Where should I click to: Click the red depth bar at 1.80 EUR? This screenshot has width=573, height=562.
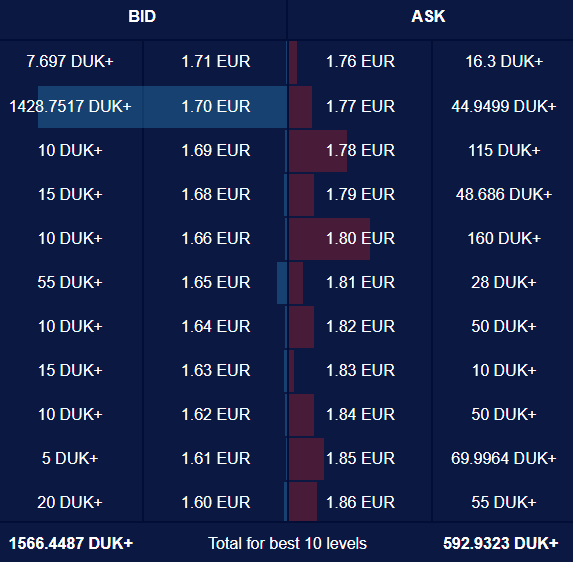(x=329, y=239)
